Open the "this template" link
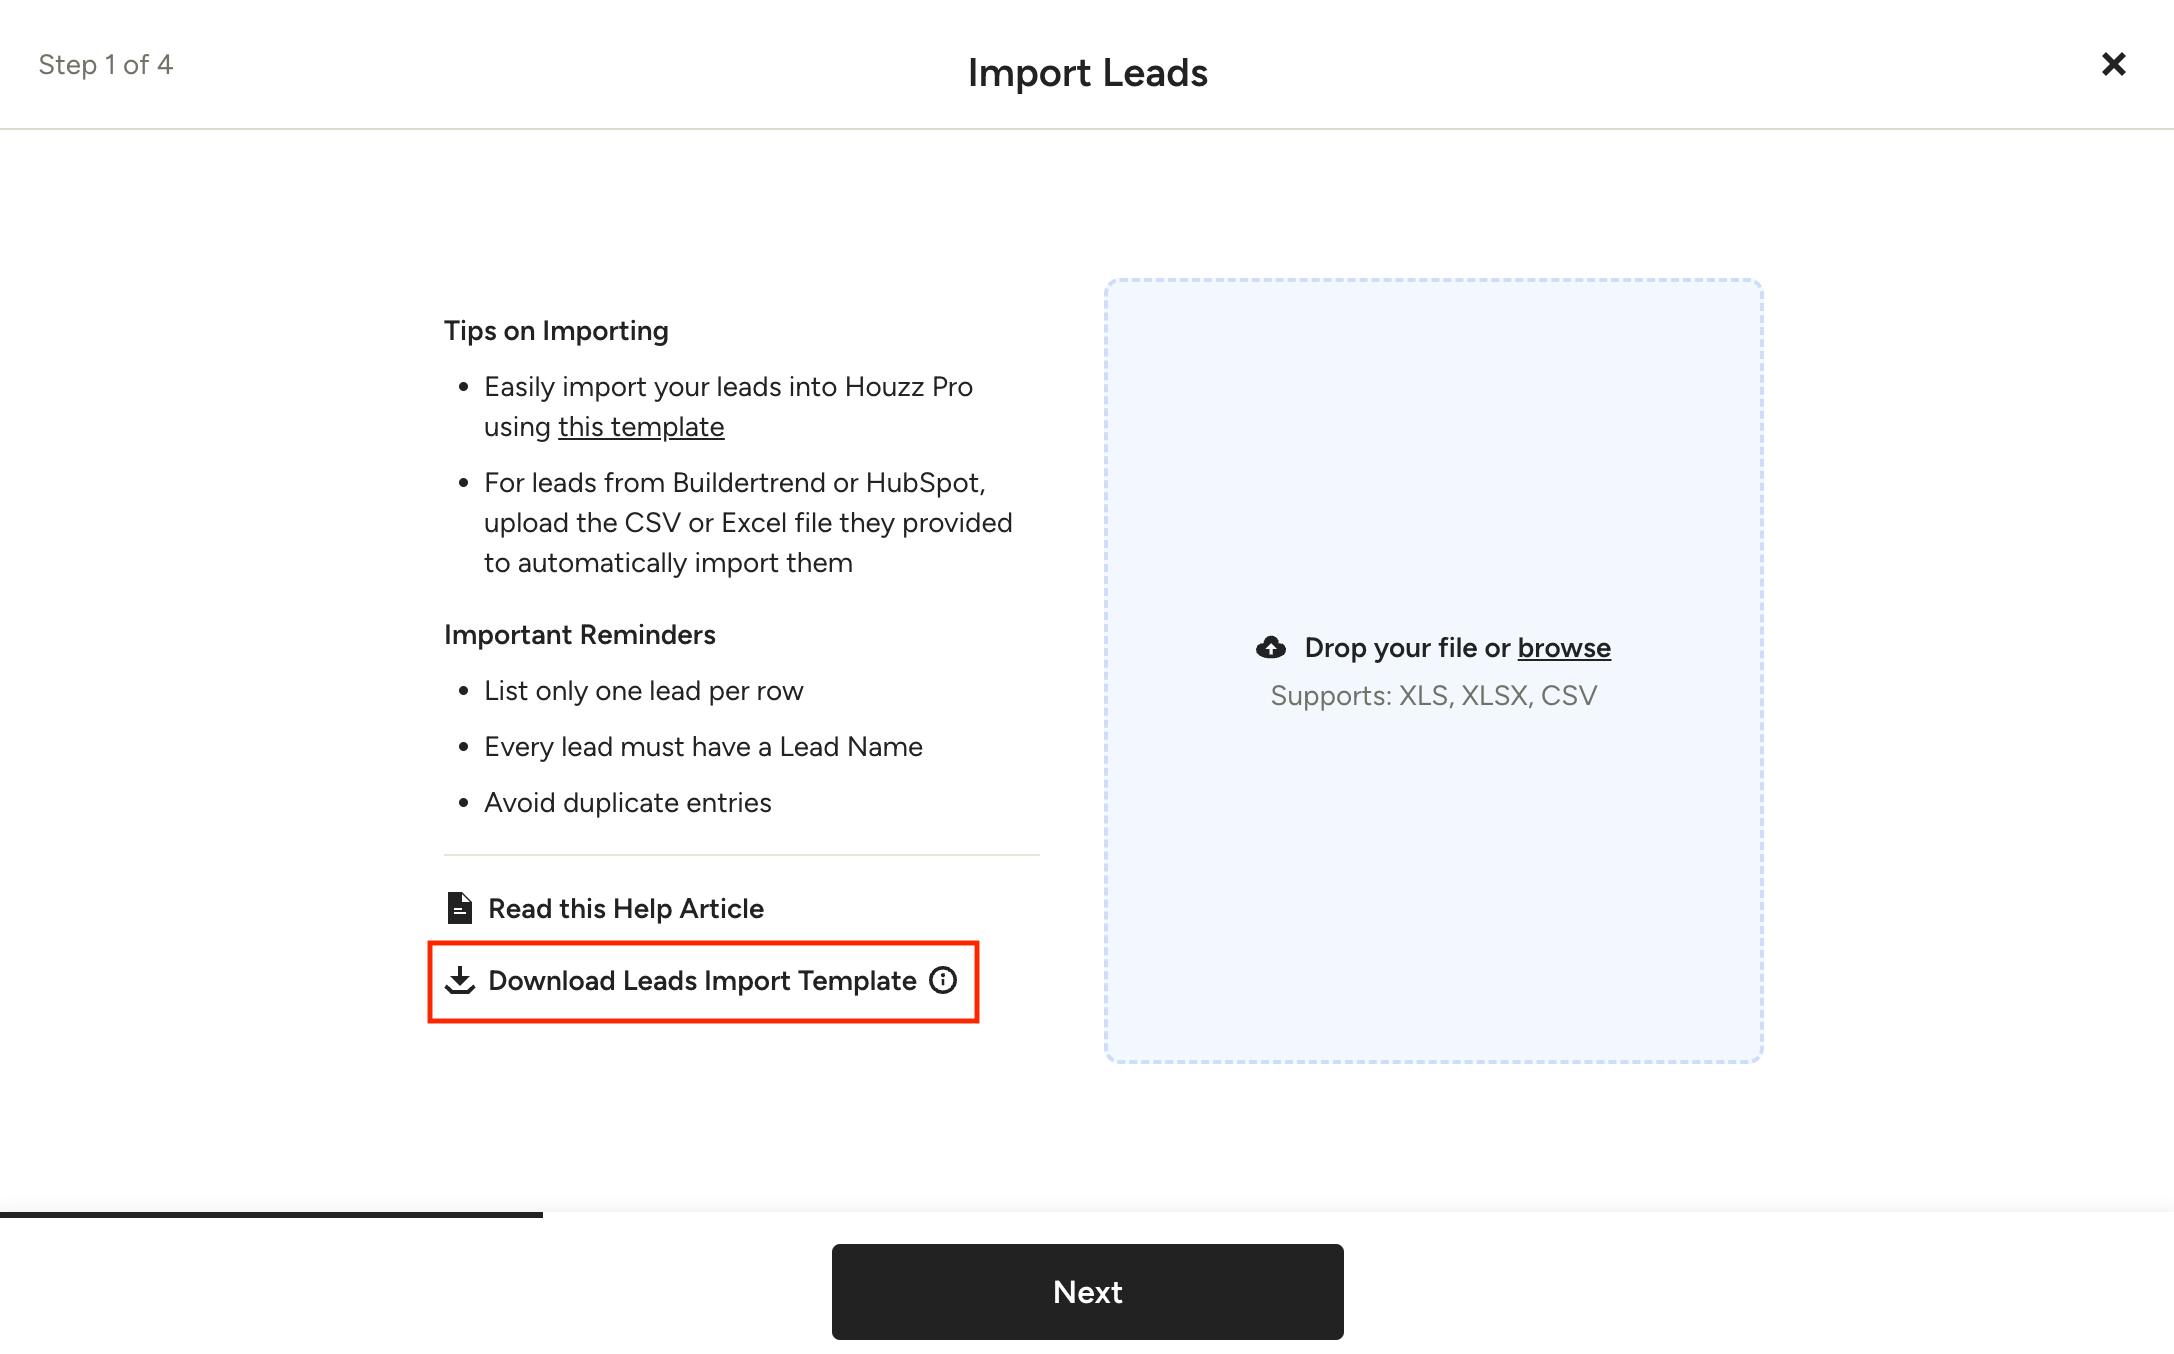The width and height of the screenshot is (2174, 1354). (641, 427)
